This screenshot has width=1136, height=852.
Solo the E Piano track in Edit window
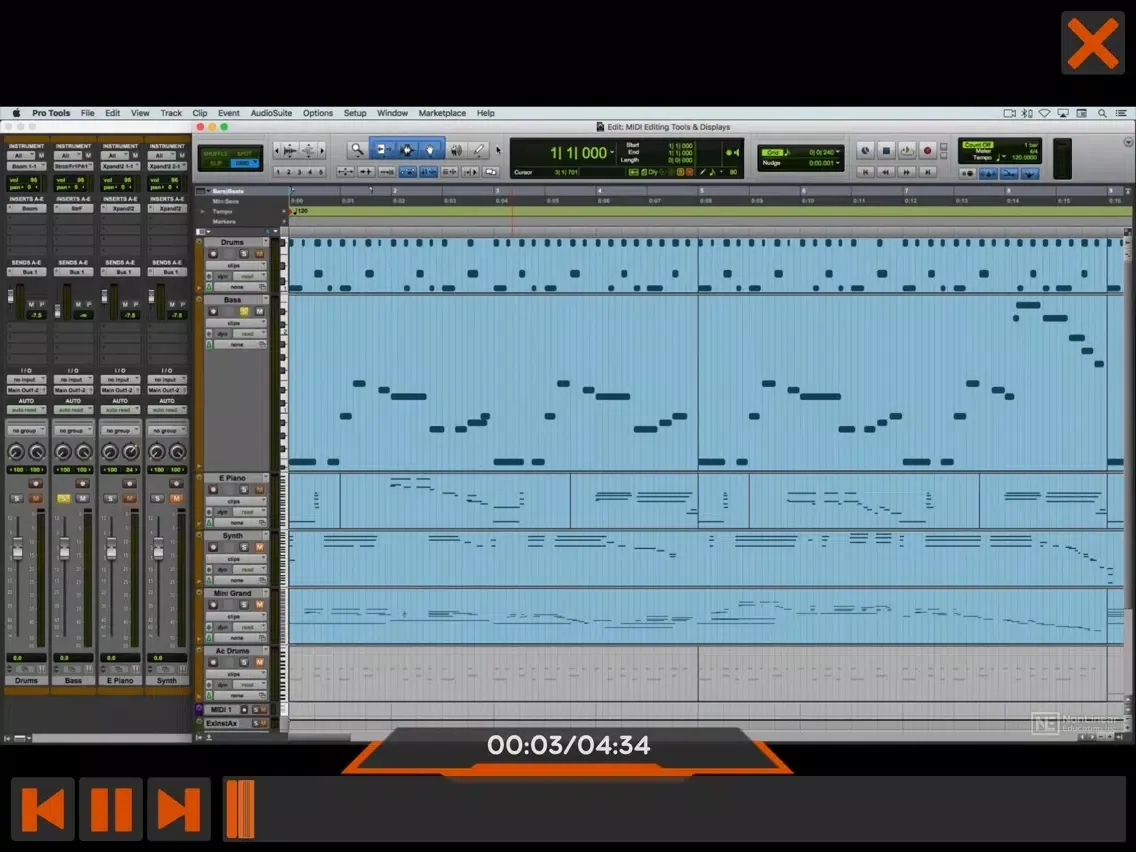244,490
